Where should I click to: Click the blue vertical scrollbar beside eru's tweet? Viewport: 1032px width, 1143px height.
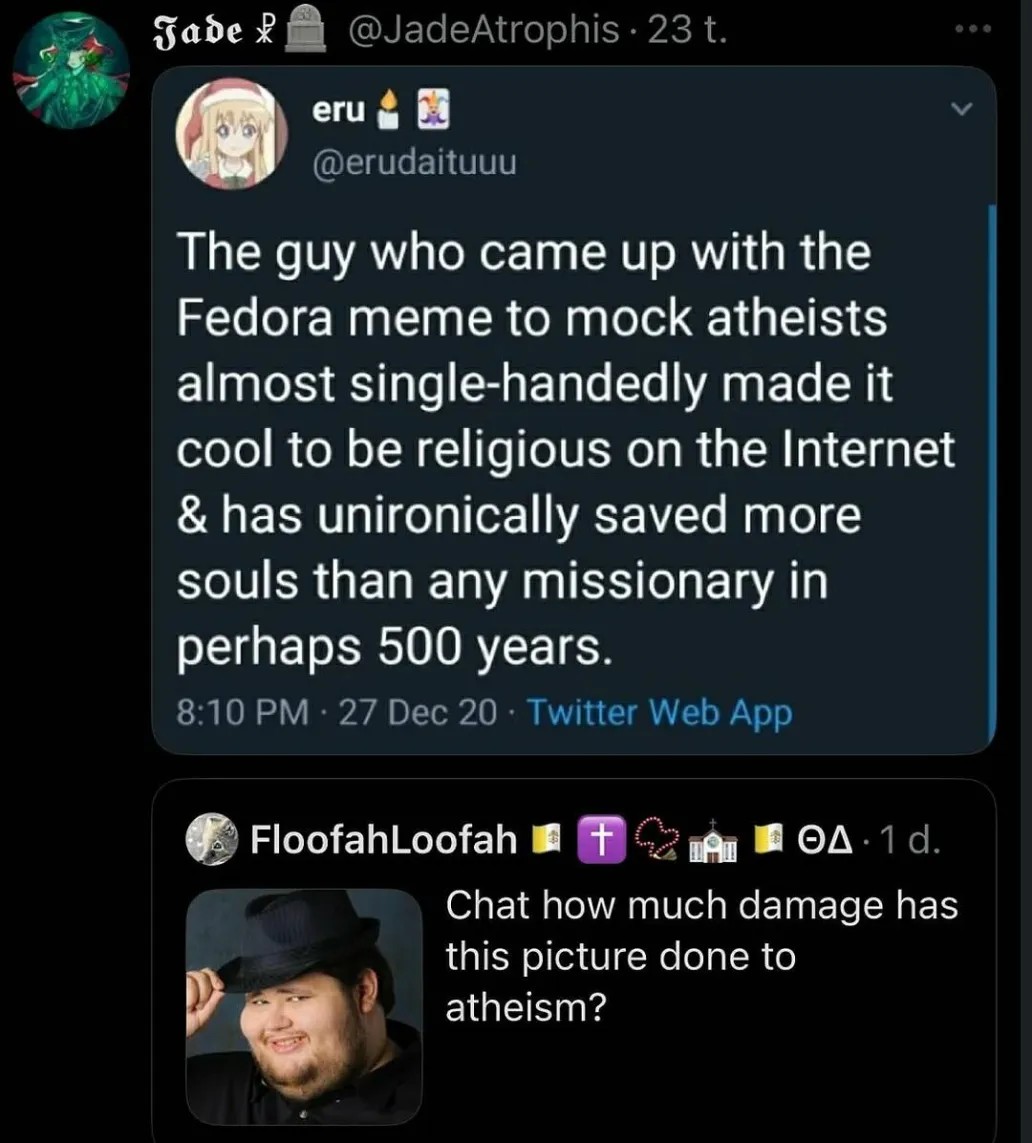(991, 470)
